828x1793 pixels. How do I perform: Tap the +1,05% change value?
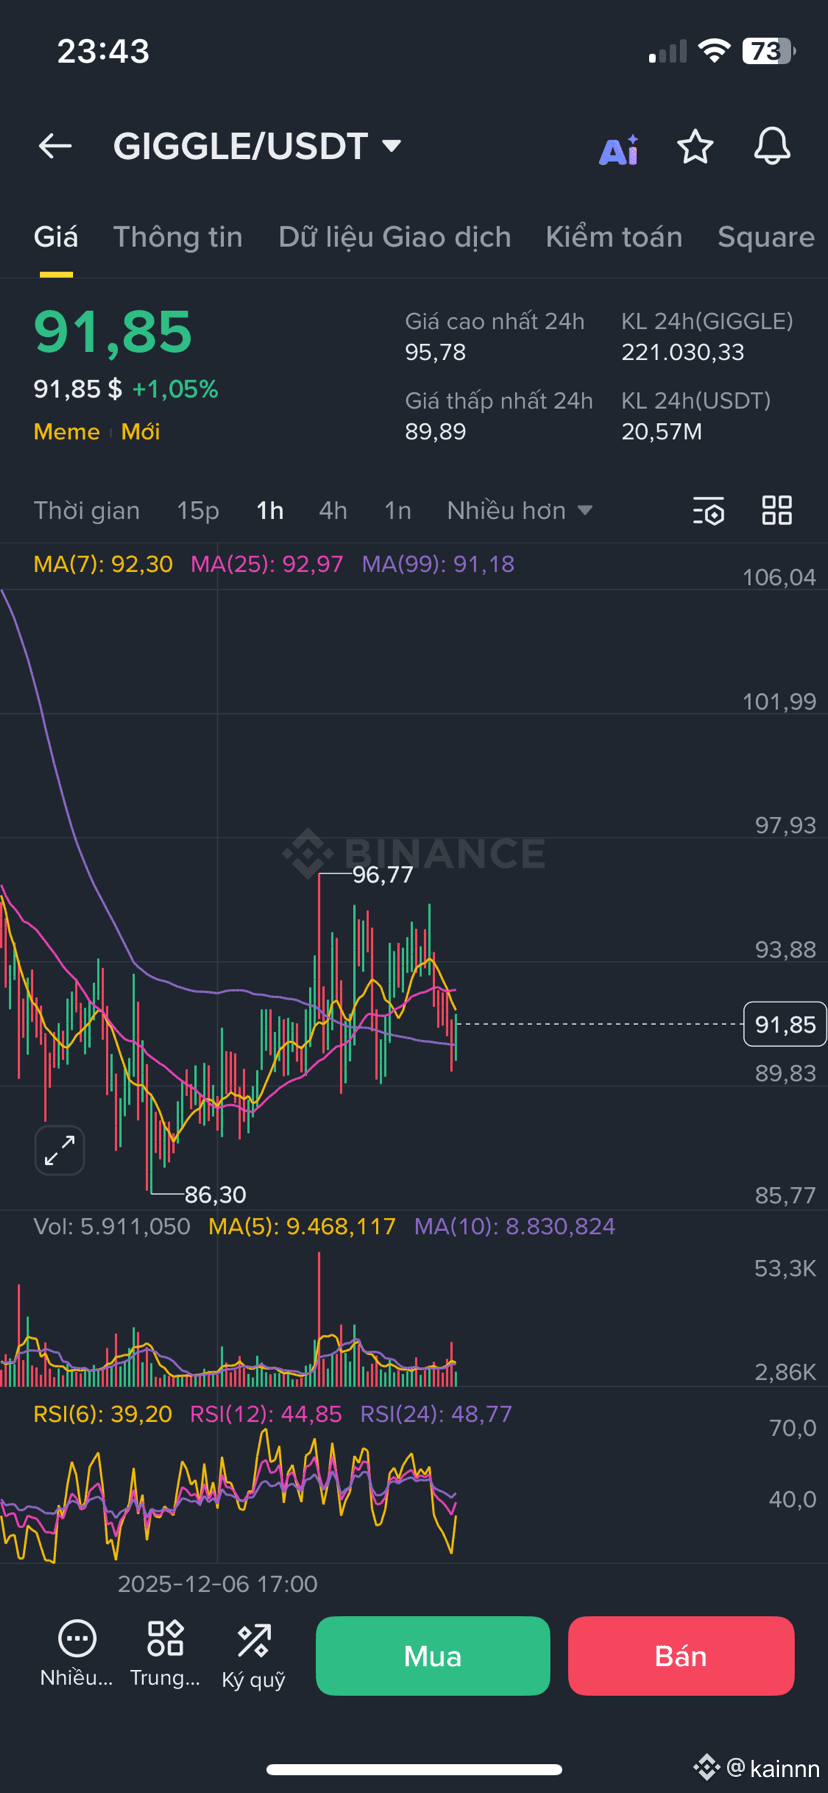click(175, 389)
